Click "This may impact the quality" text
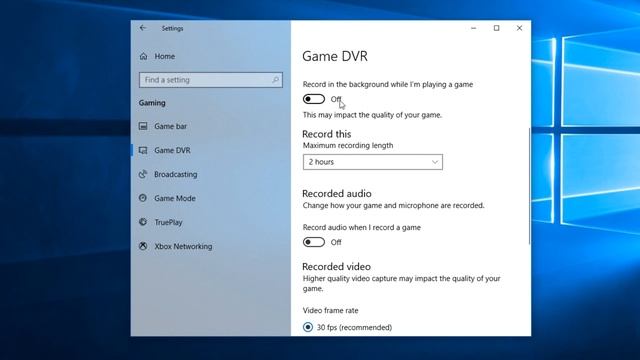This screenshot has width=640, height=360. tap(372, 115)
